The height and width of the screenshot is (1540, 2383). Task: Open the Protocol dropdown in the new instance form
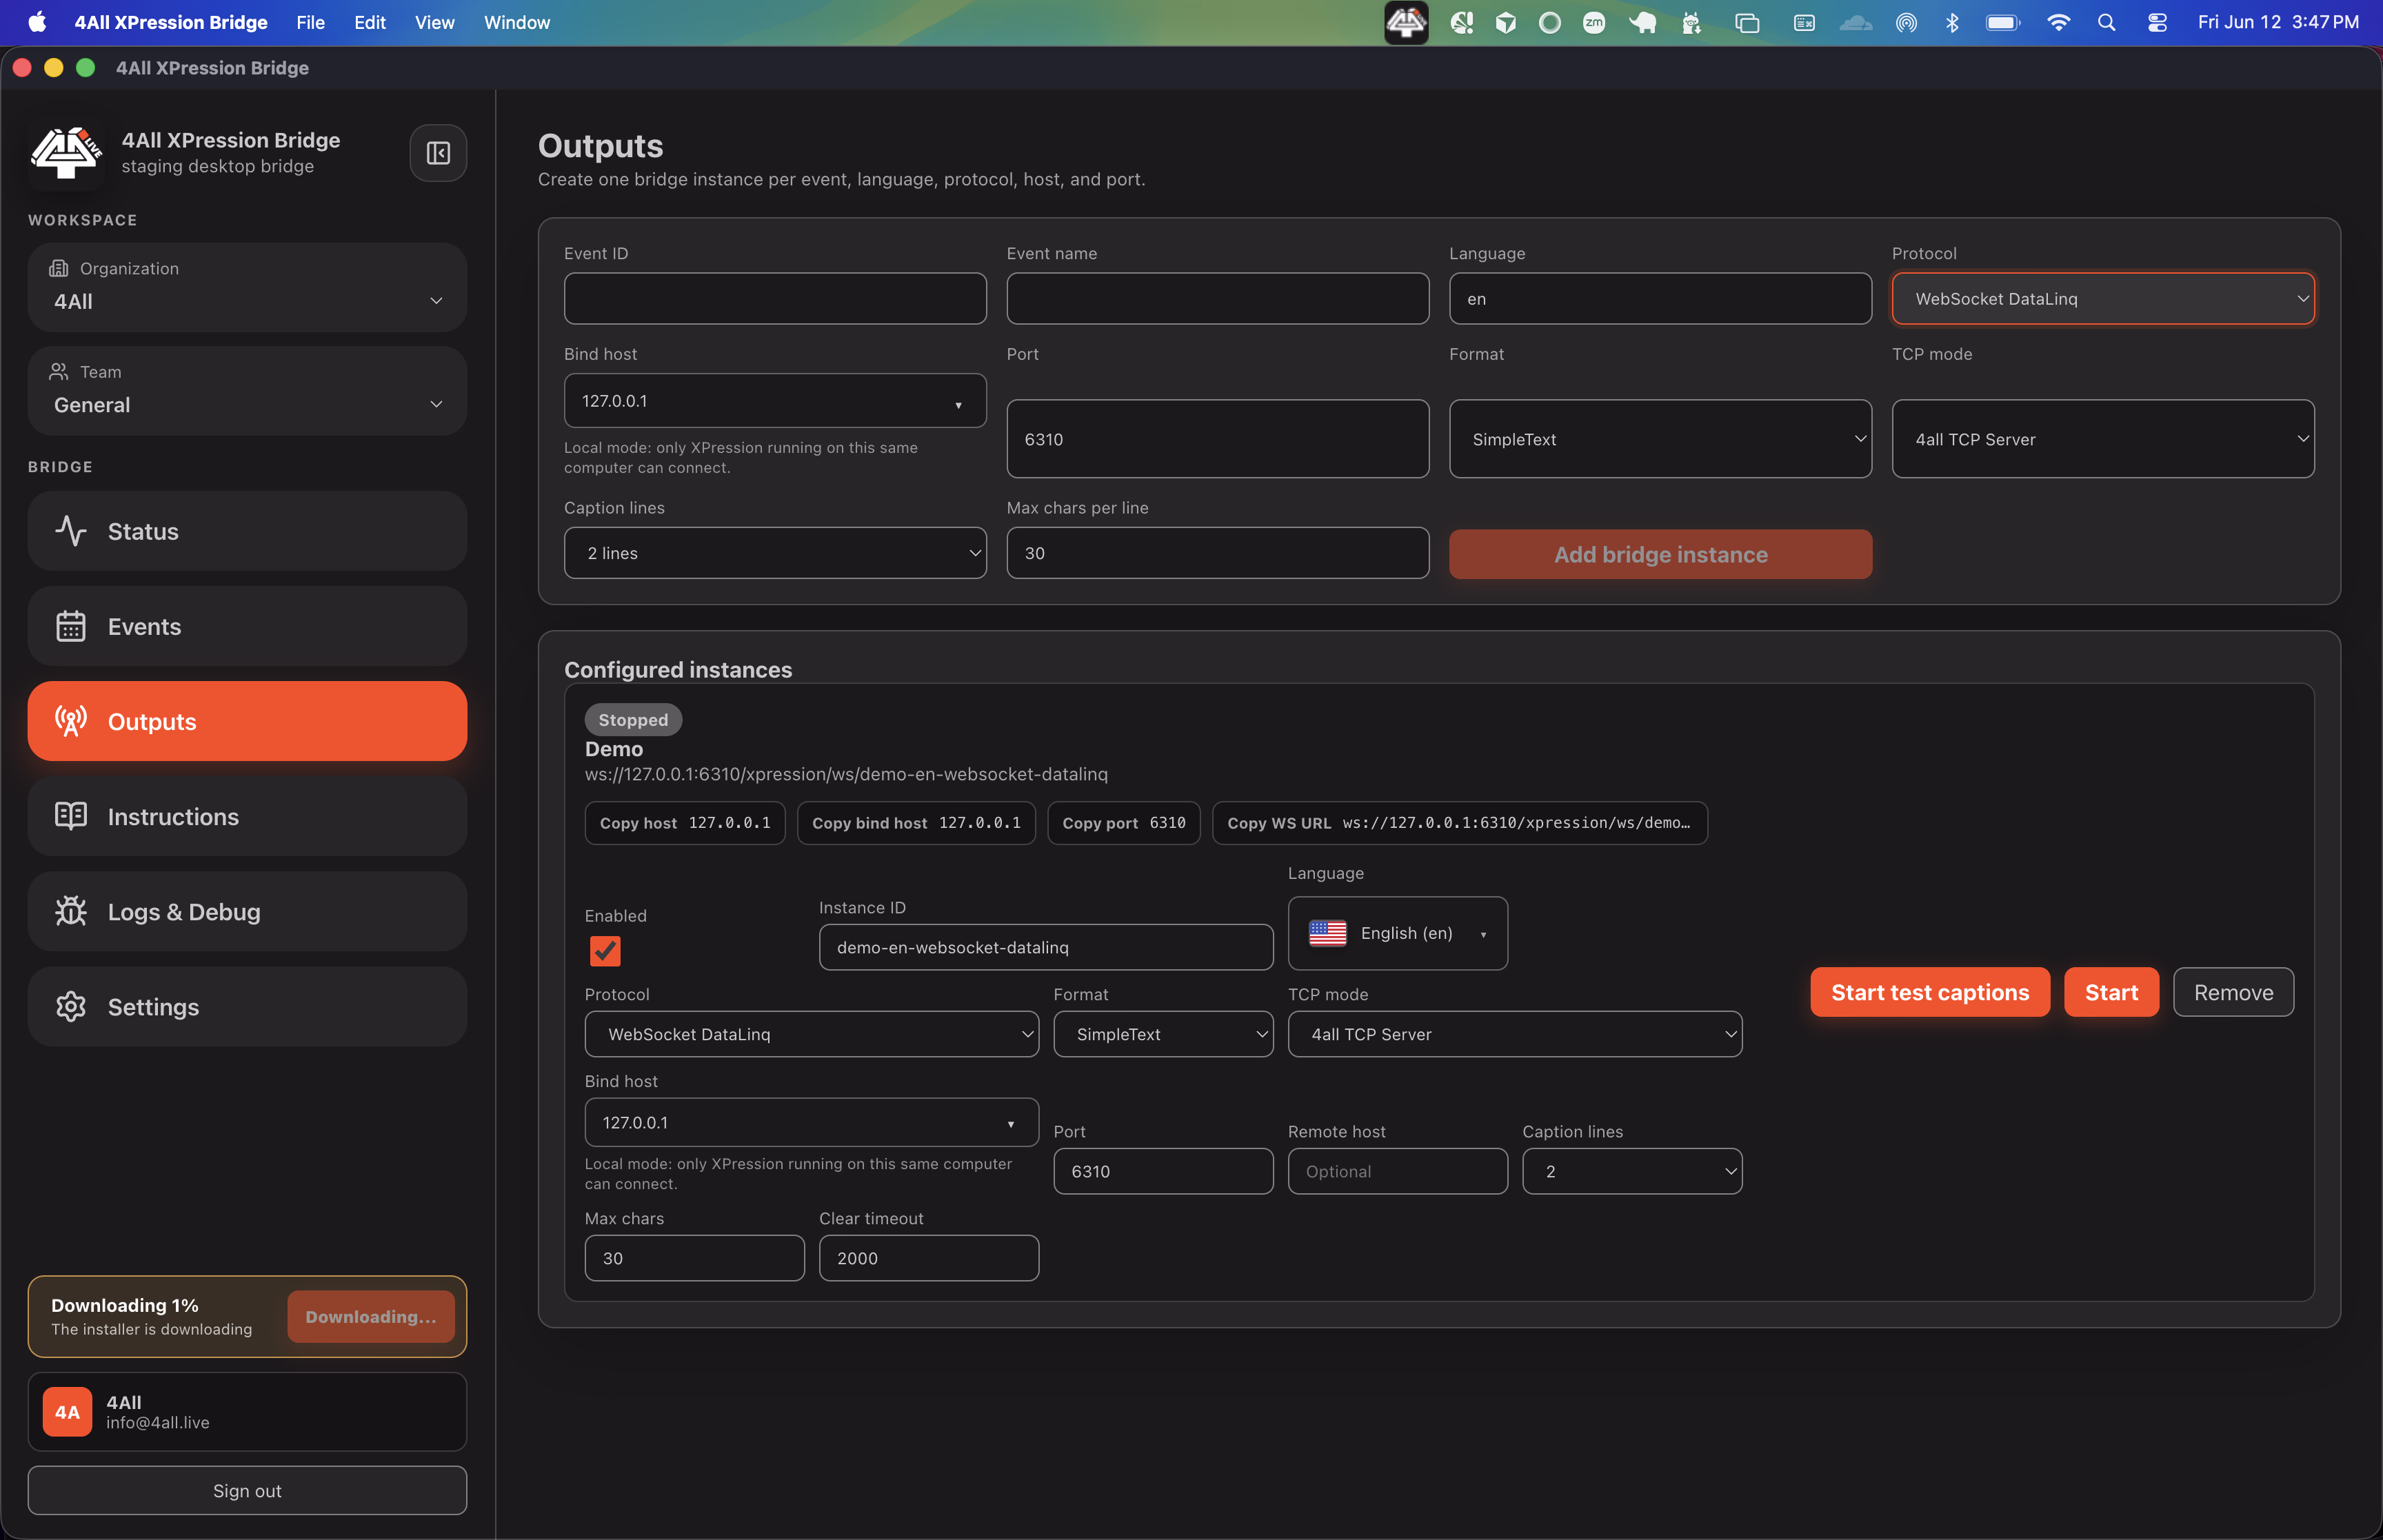coord(2103,299)
